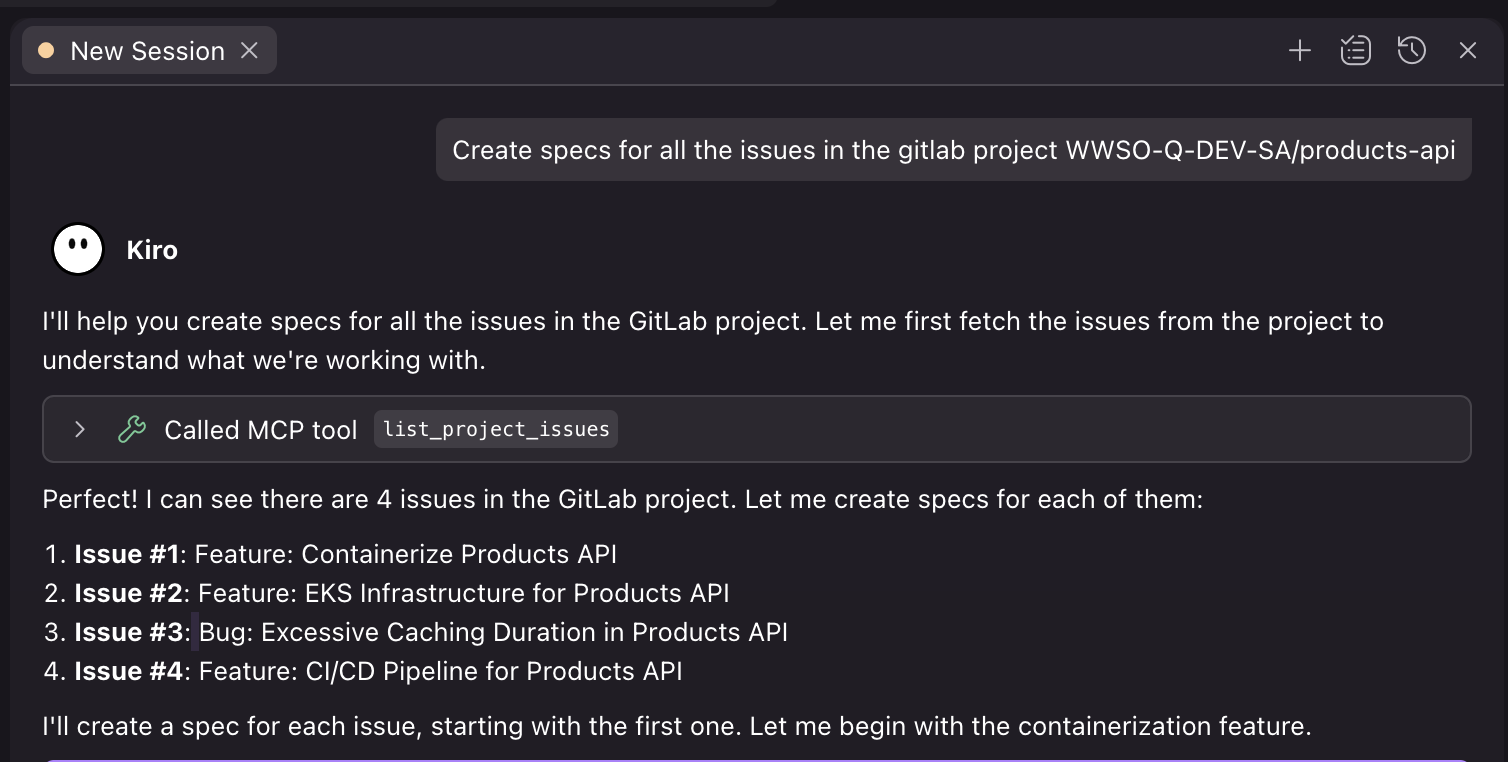This screenshot has width=1508, height=762.
Task: Click the Kiro avatar icon
Action: tap(78, 248)
